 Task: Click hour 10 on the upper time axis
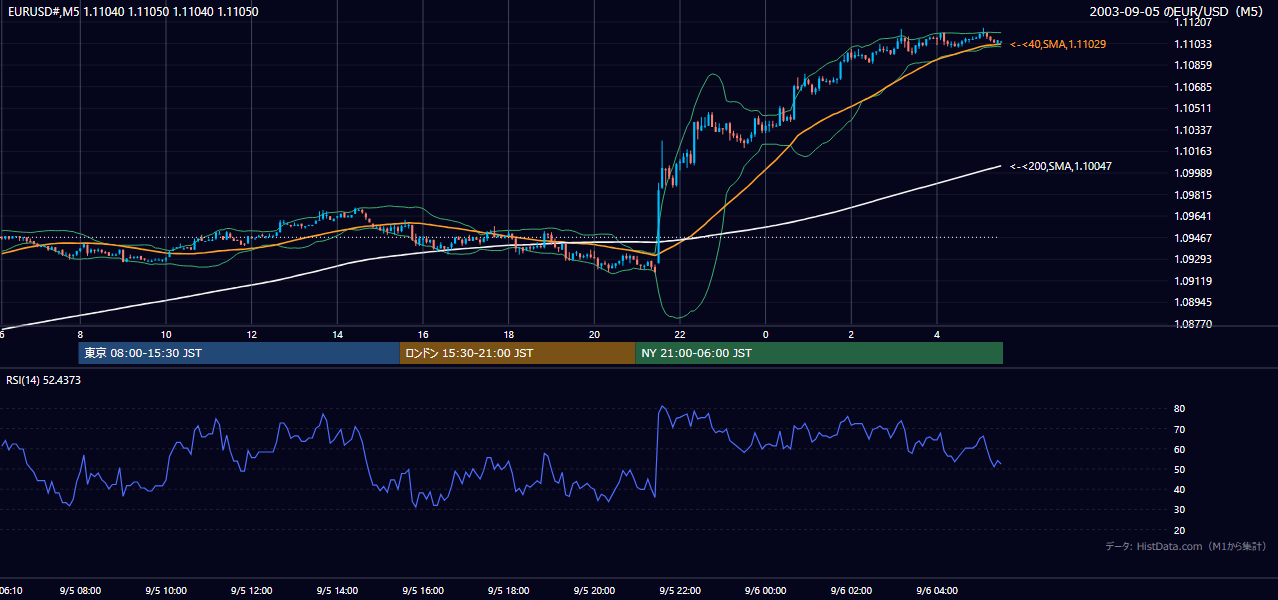(166, 334)
